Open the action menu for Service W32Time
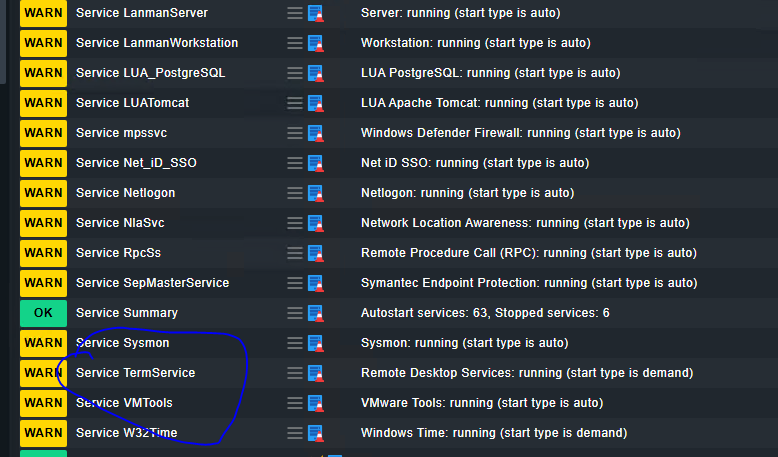 [294, 433]
